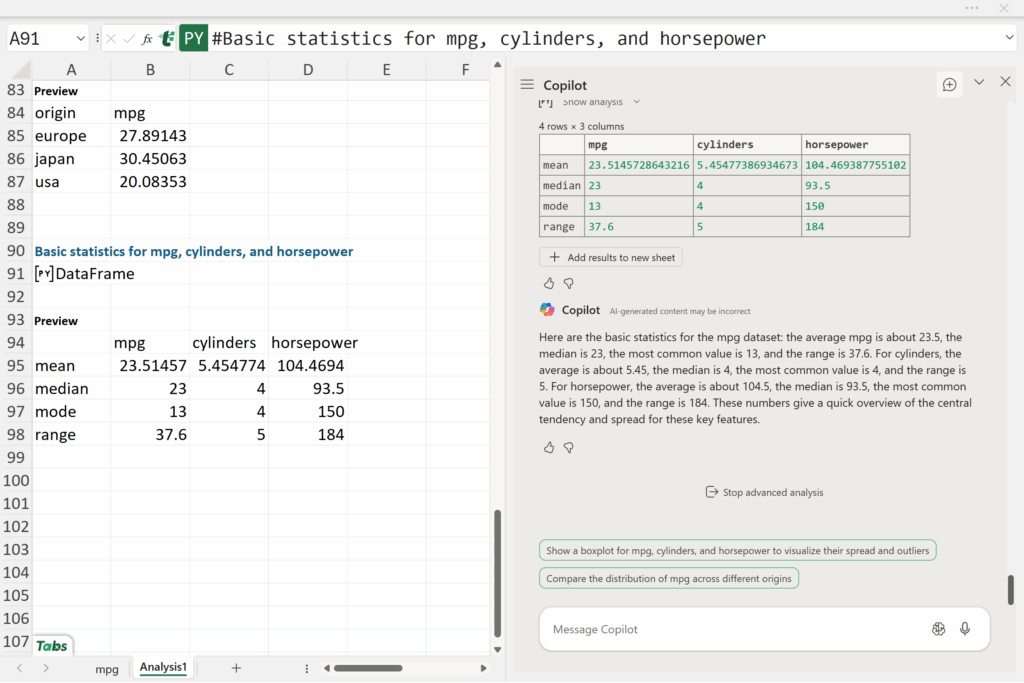
Task: Switch to the mpg sheet tab
Action: 107,668
